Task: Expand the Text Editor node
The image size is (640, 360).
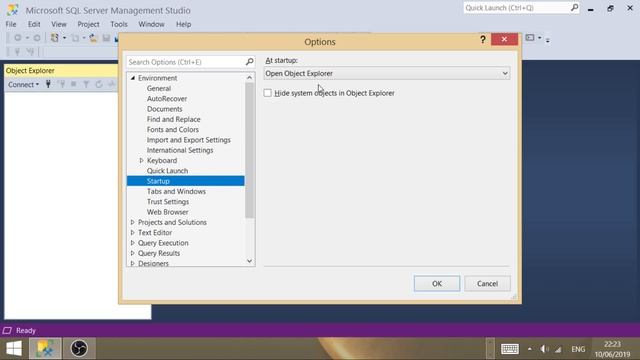Action: click(133, 232)
